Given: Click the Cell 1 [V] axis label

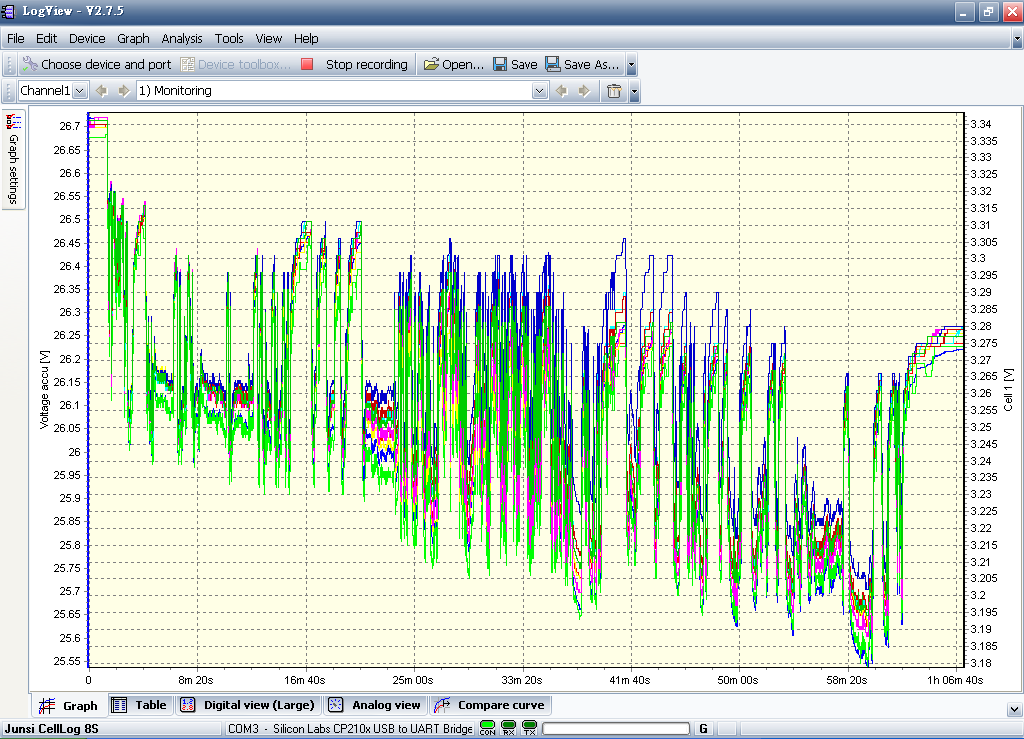Looking at the screenshot, I should coord(1008,390).
